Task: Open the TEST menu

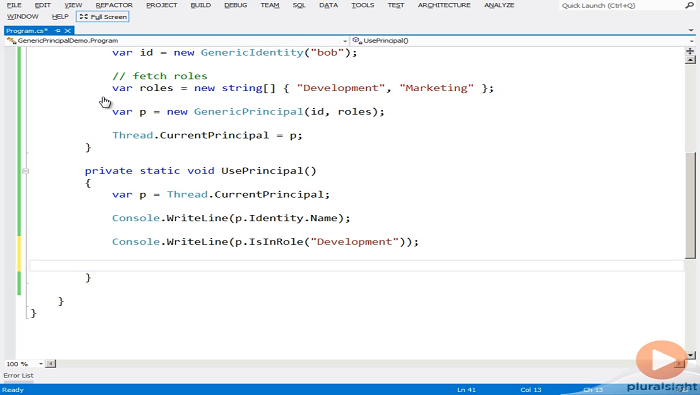Action: tap(396, 5)
